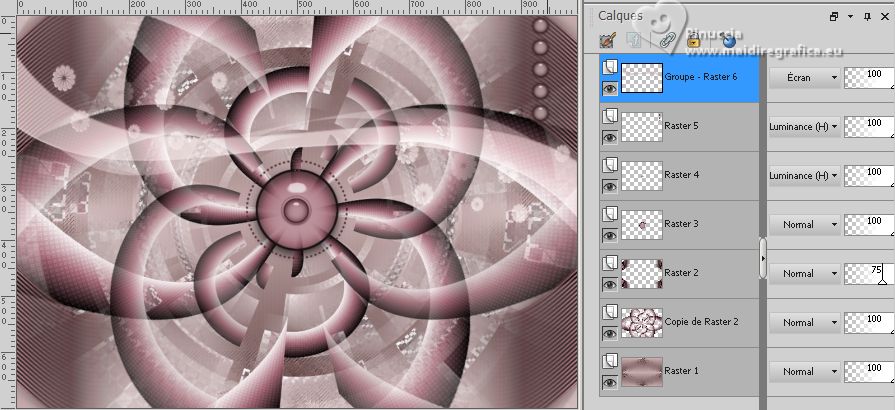Select layer name Raster 2
895x410 pixels.
point(682,273)
